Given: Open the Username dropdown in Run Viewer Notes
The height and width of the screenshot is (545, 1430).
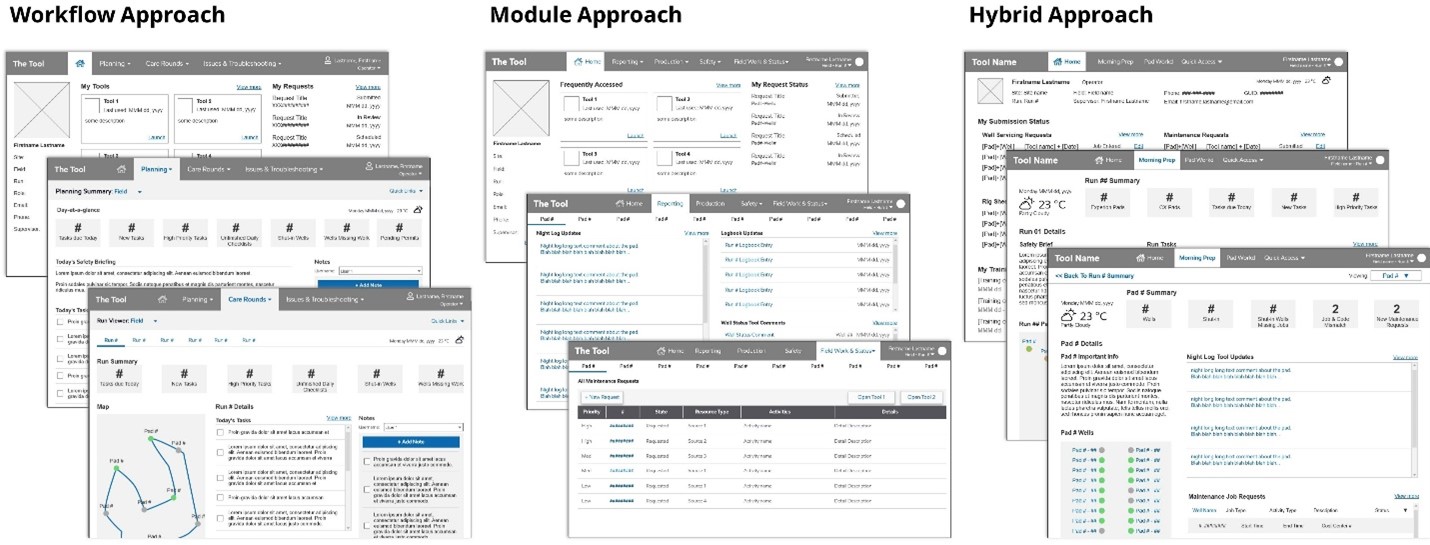Looking at the screenshot, I should tap(425, 427).
